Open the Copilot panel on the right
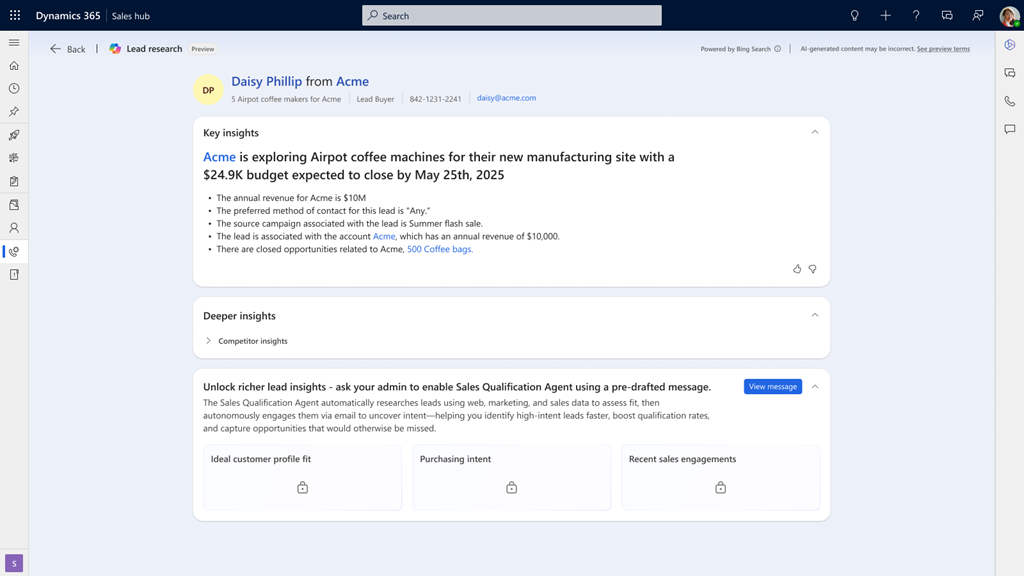 (1009, 45)
